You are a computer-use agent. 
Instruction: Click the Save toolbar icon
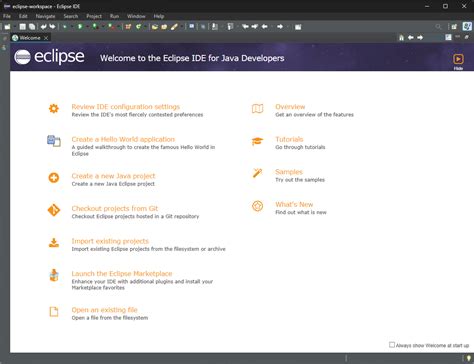pyautogui.click(x=22, y=27)
